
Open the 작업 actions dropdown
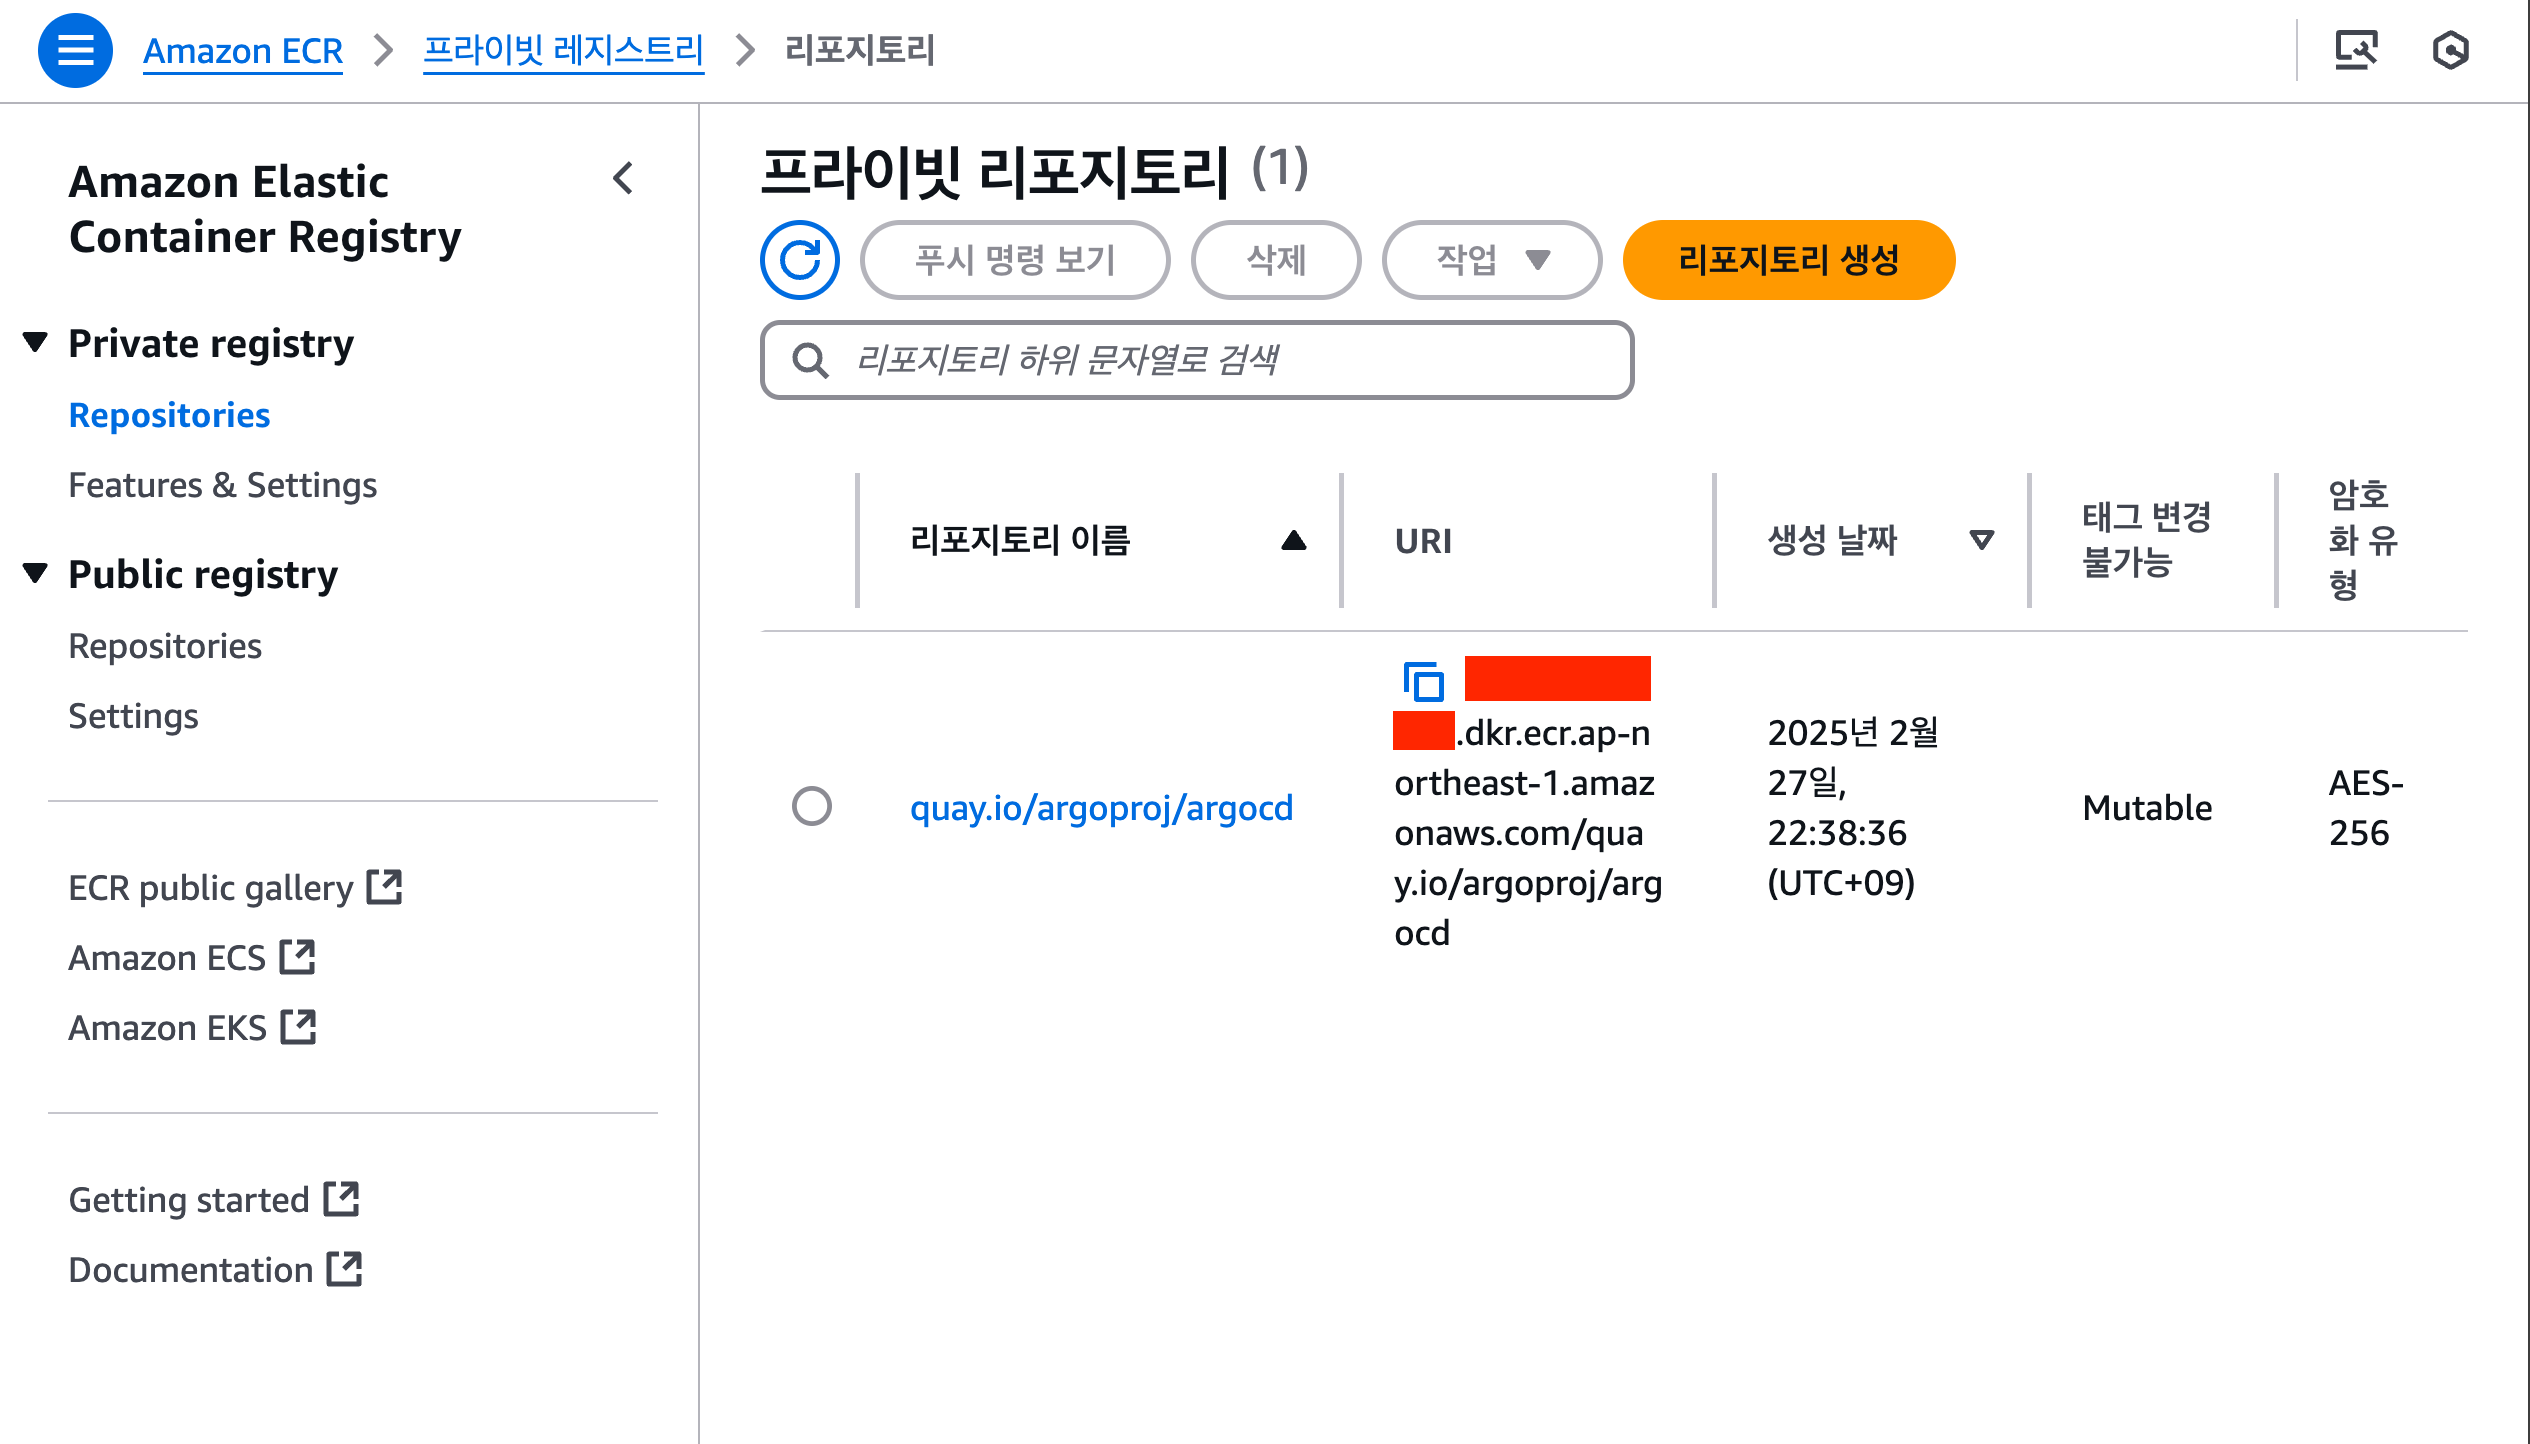tap(1492, 260)
